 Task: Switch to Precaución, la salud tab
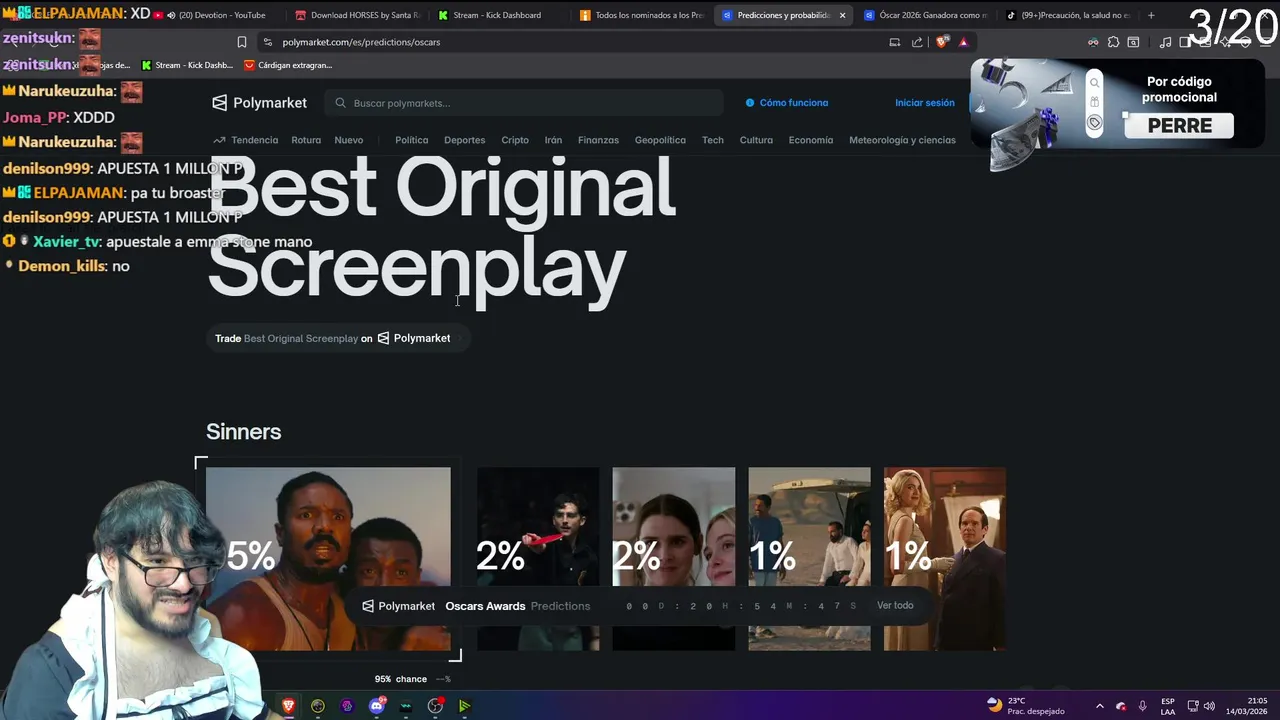tap(1068, 15)
